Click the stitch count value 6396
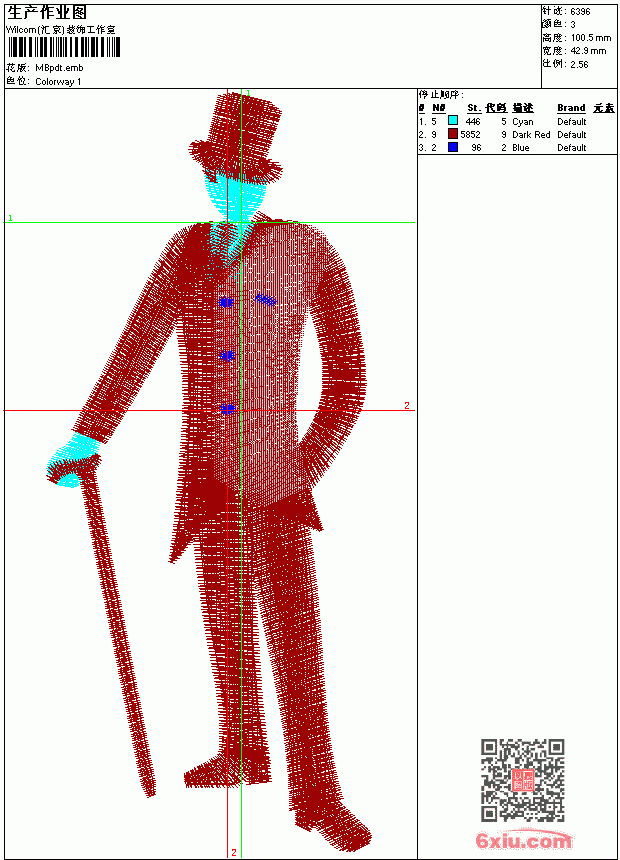620x860 pixels. [x=580, y=12]
